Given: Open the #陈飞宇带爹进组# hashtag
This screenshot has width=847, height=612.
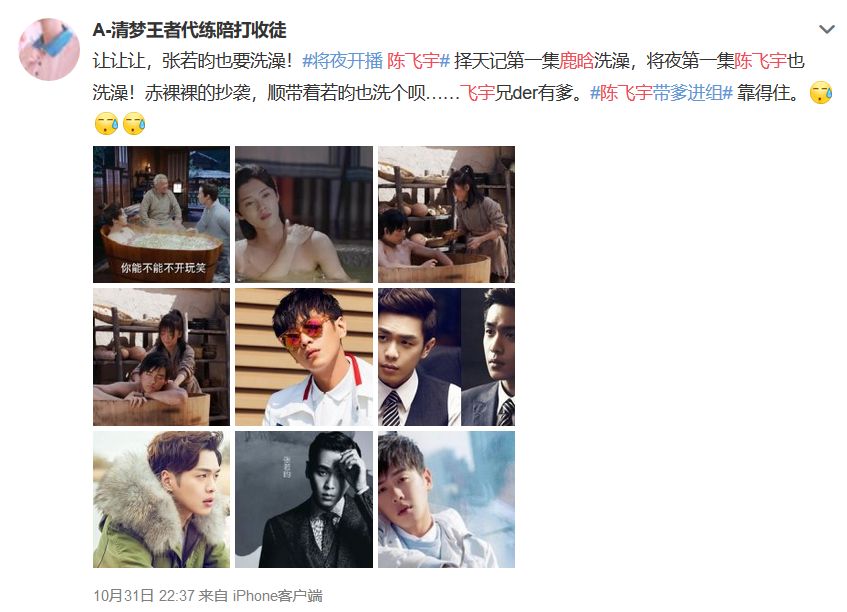Looking at the screenshot, I should coord(661,93).
